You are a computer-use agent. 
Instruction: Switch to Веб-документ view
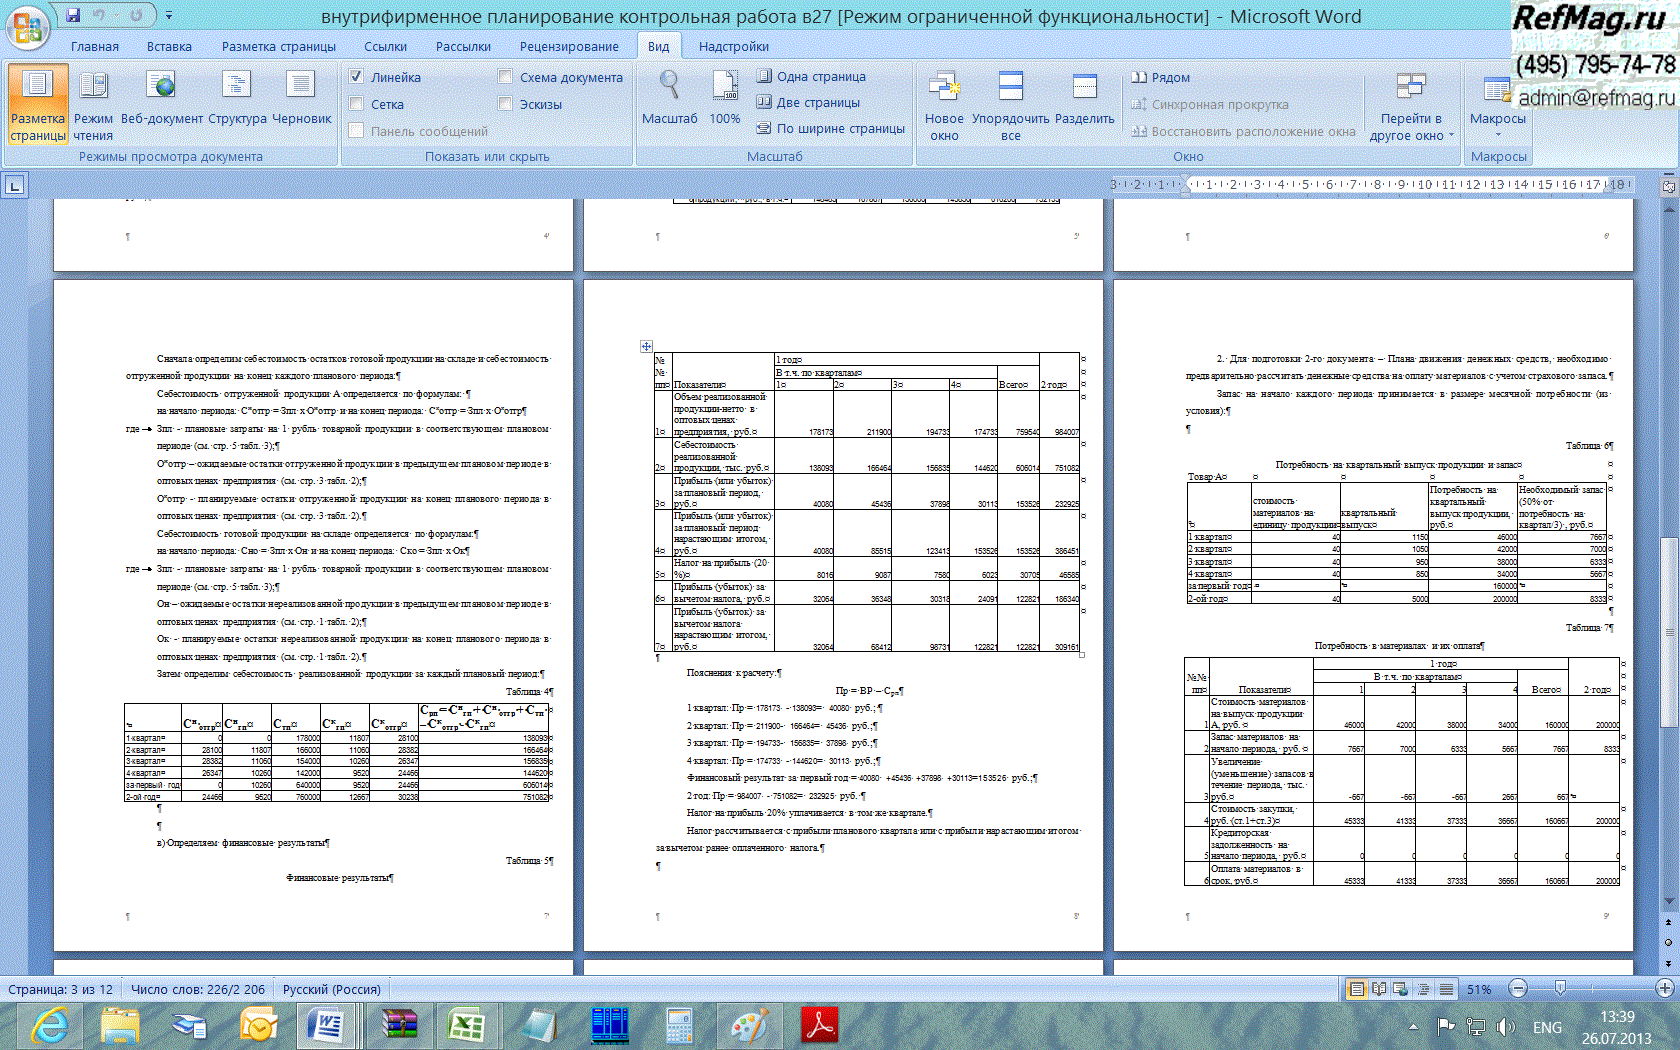pyautogui.click(x=161, y=87)
